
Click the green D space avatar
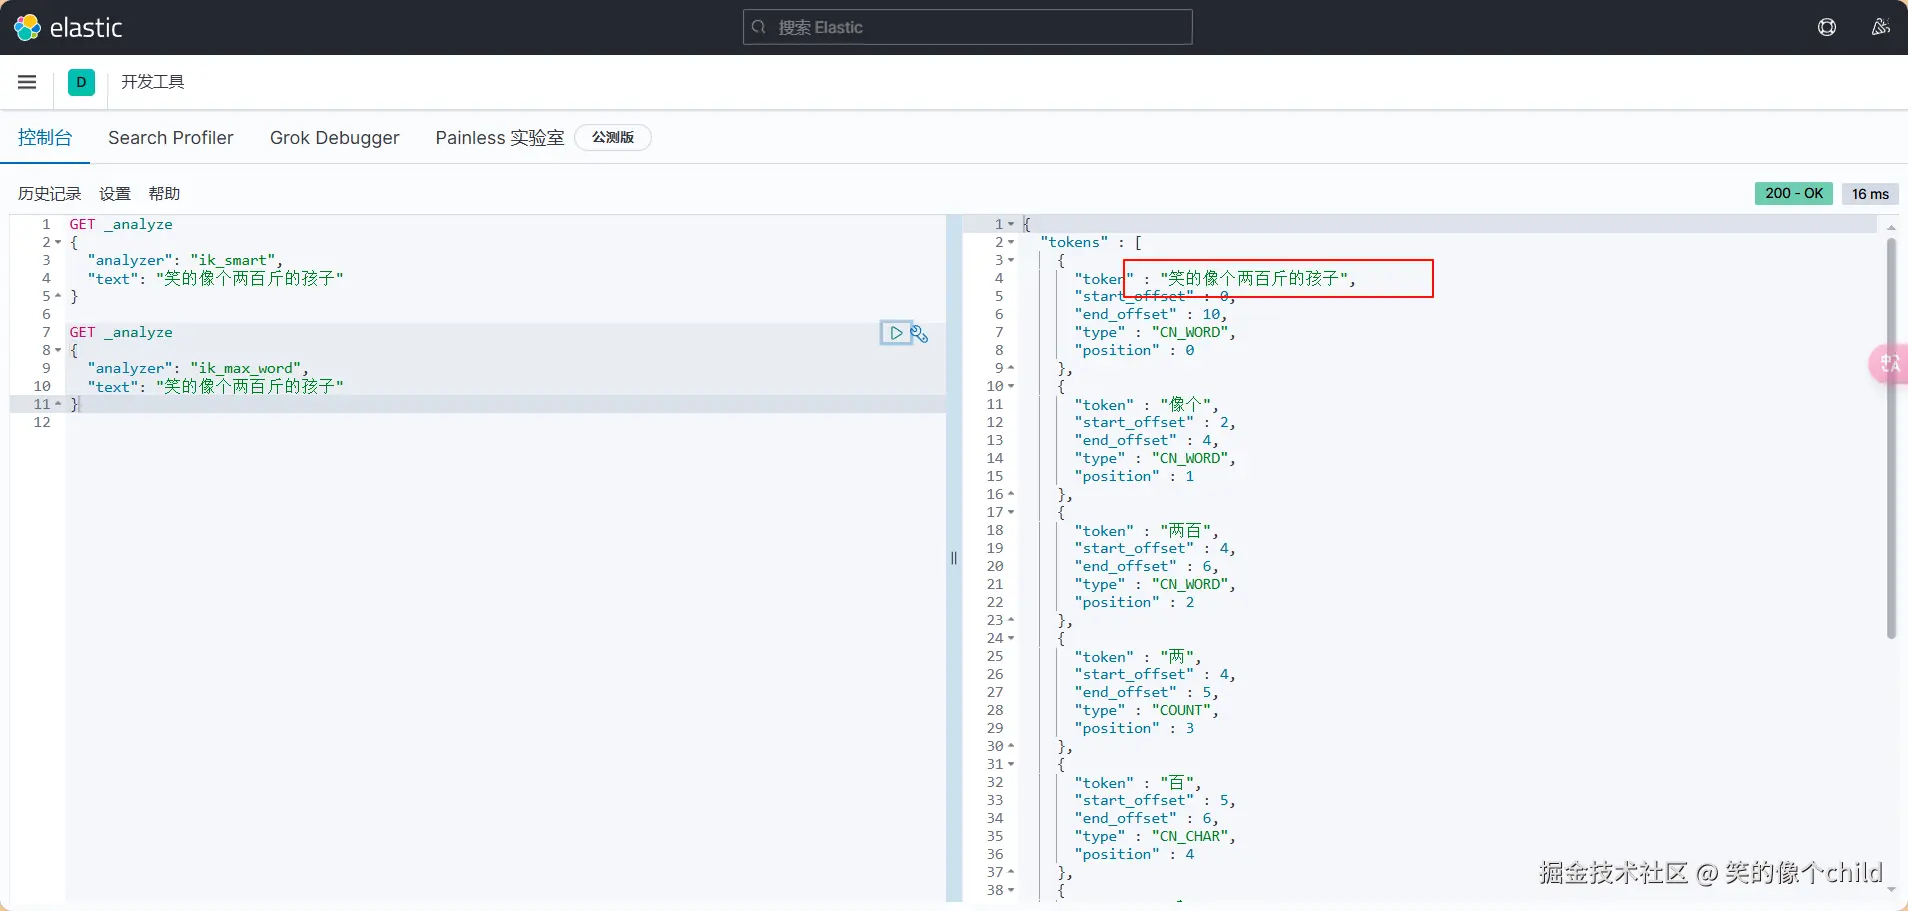(x=81, y=82)
